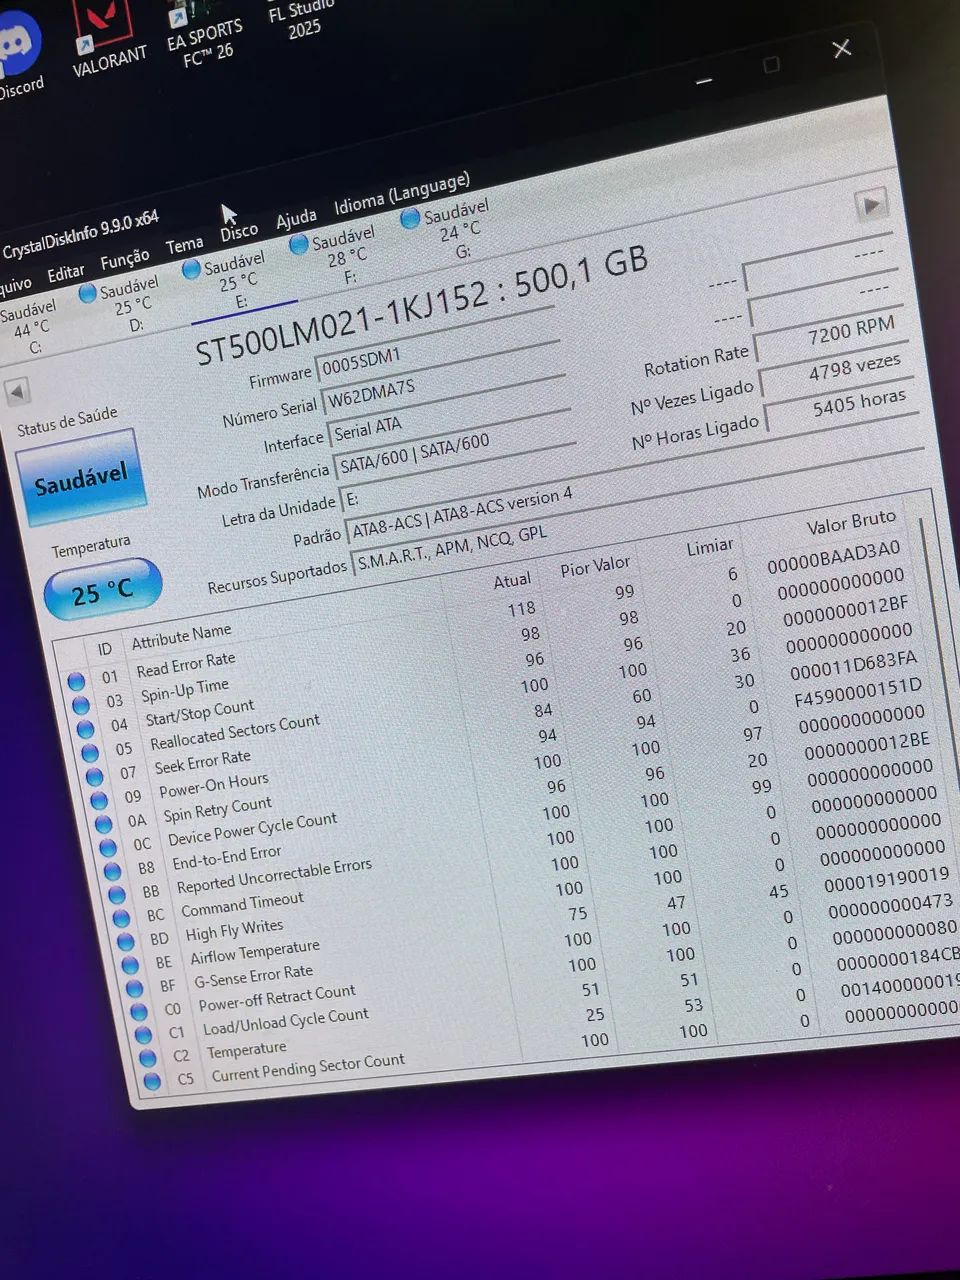Image resolution: width=960 pixels, height=1280 pixels.
Task: Open the Idioma (Language) menu
Action: [402, 193]
